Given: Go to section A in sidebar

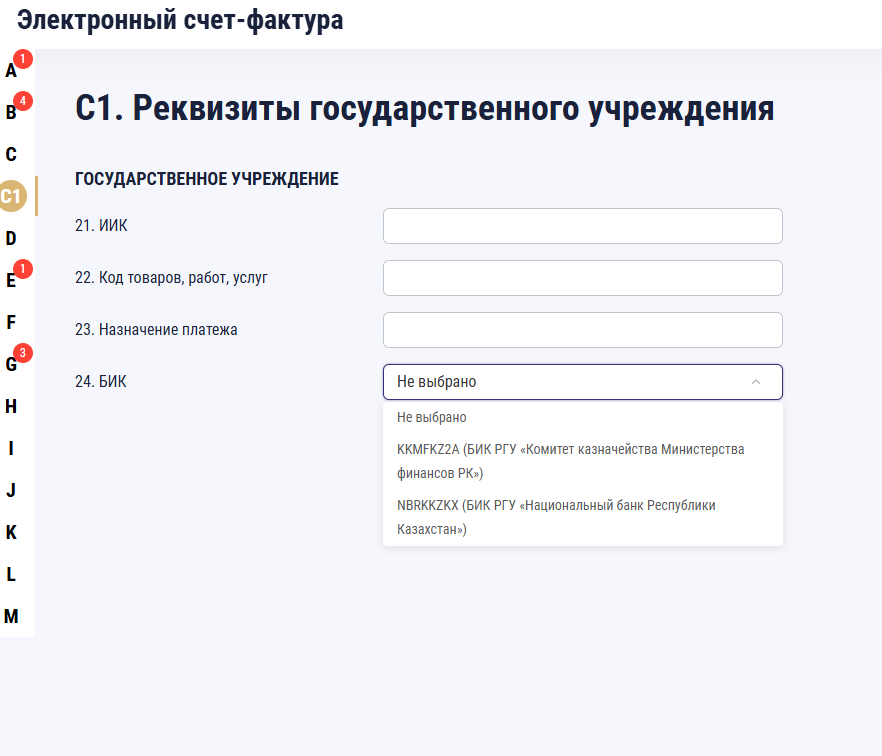Looking at the screenshot, I should coord(12,70).
